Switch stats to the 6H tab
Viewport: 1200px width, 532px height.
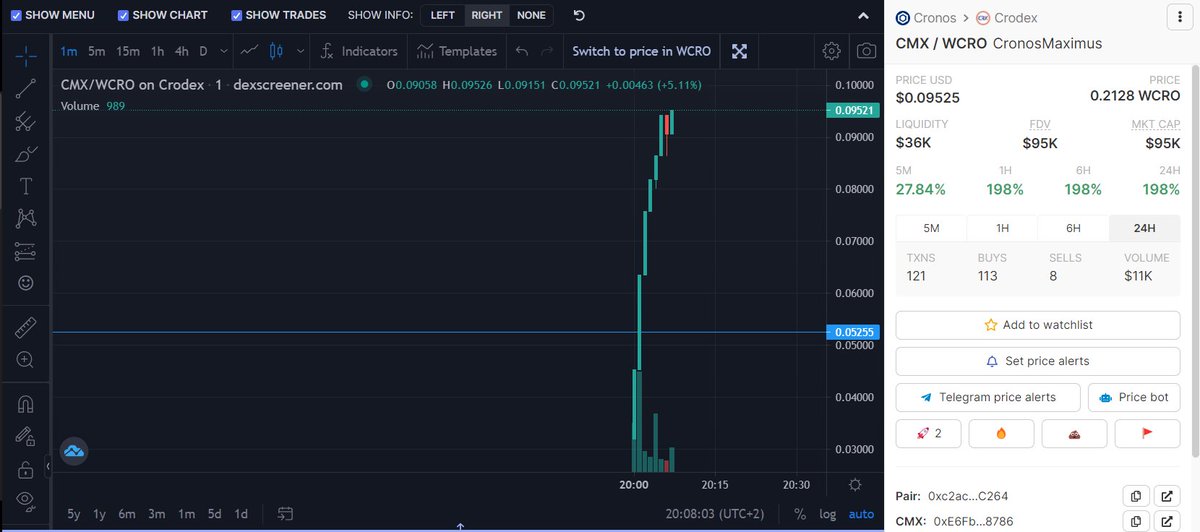[x=1074, y=228]
